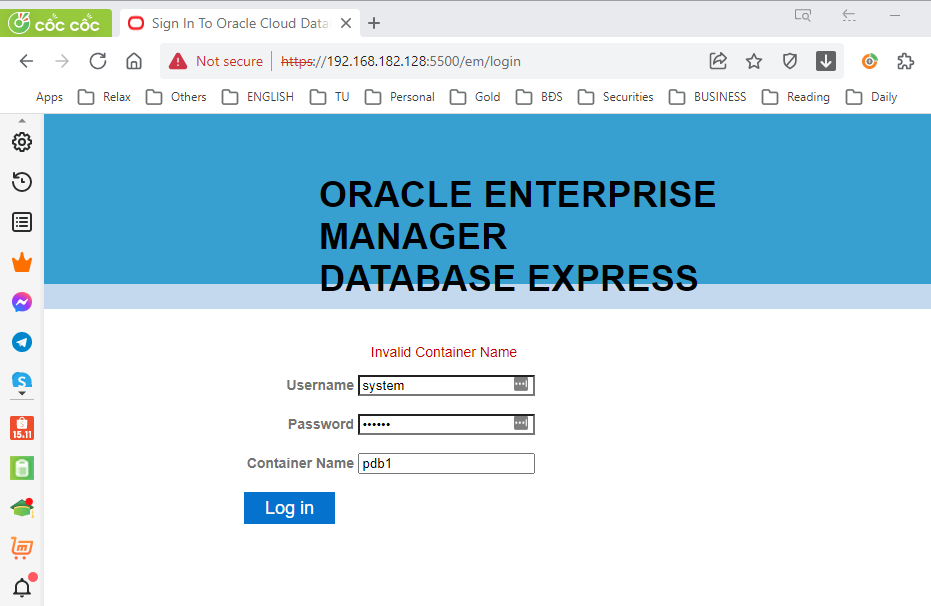Go back to previous page
This screenshot has width=931, height=606.
tap(26, 61)
